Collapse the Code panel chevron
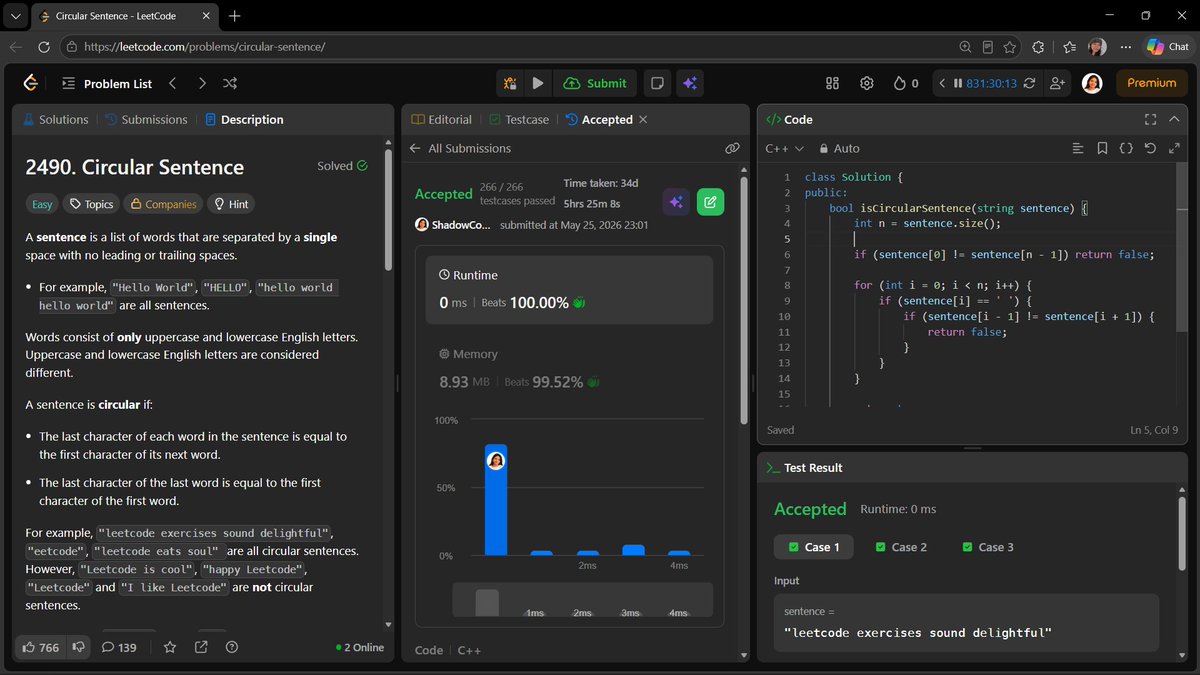The height and width of the screenshot is (675, 1200). pyautogui.click(x=1176, y=119)
